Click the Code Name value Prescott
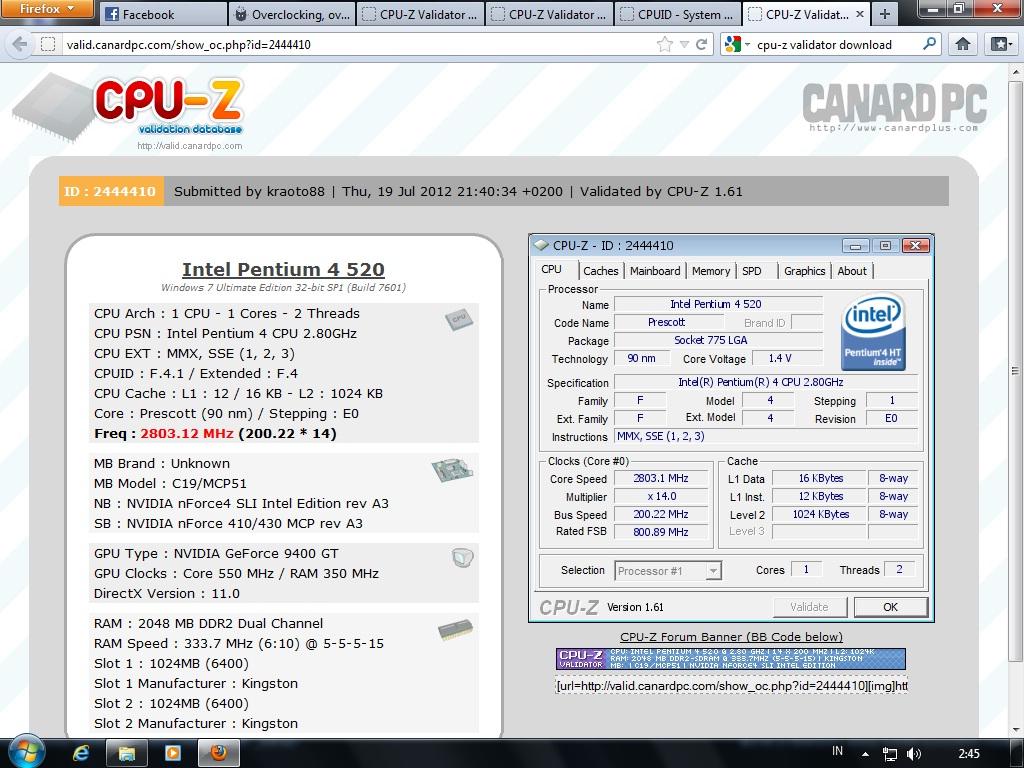The image size is (1024, 768). tap(667, 322)
